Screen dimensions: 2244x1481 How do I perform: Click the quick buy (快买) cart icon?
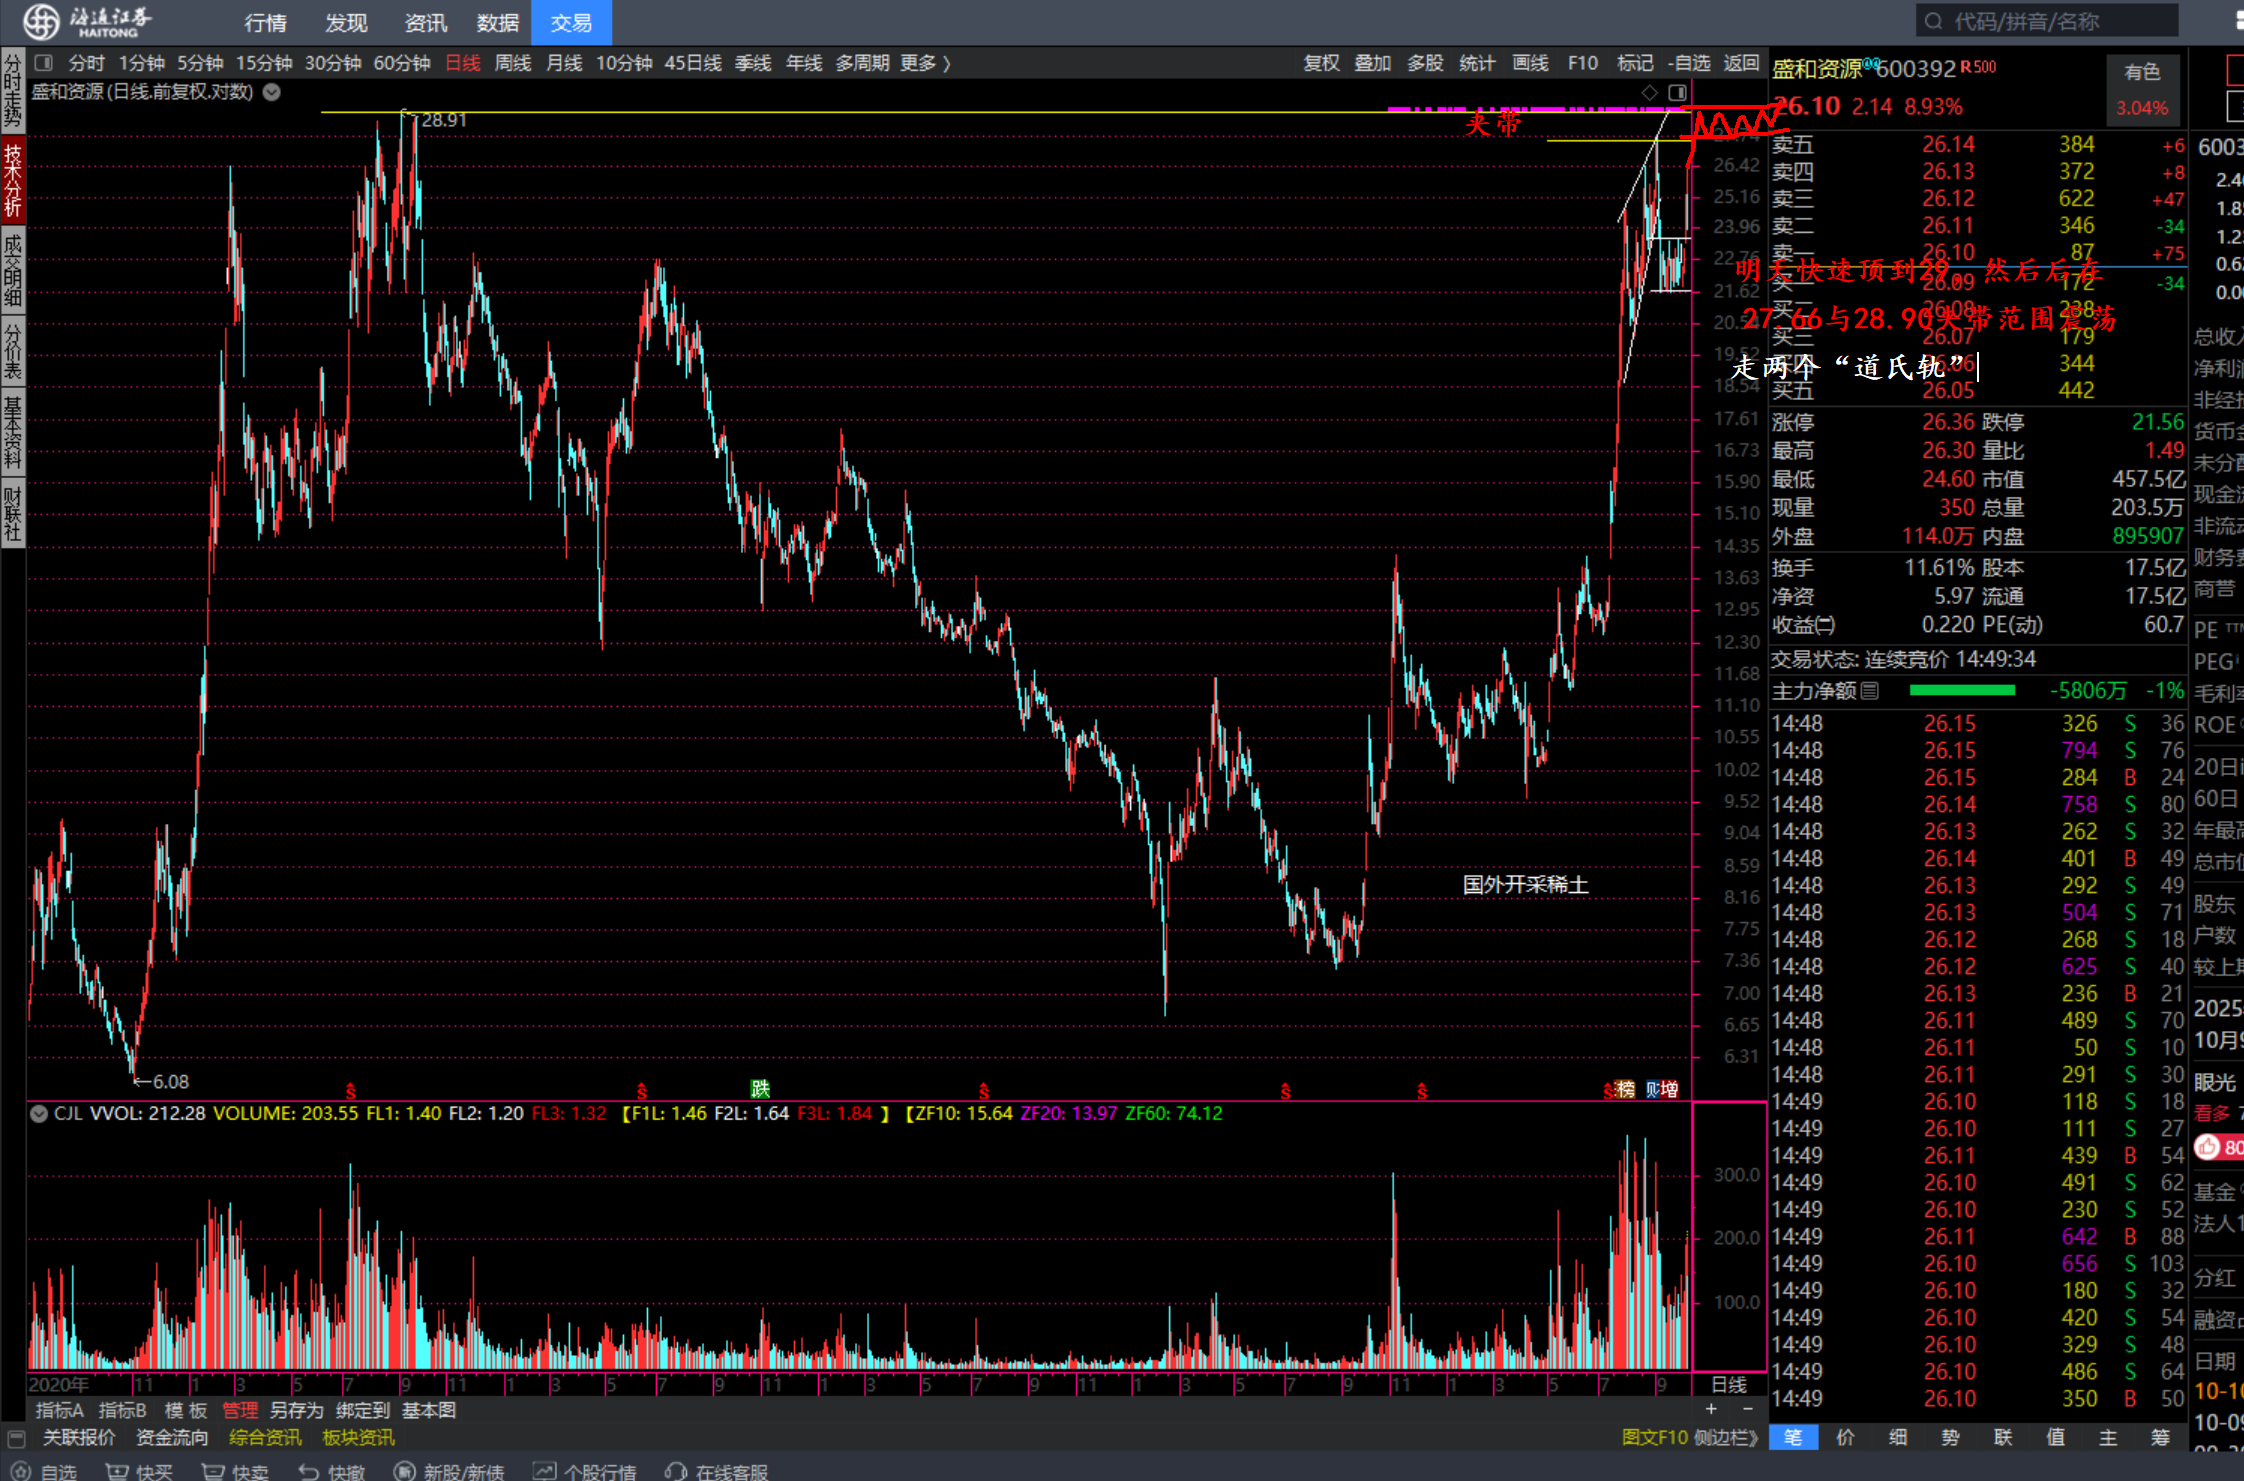click(x=118, y=1471)
